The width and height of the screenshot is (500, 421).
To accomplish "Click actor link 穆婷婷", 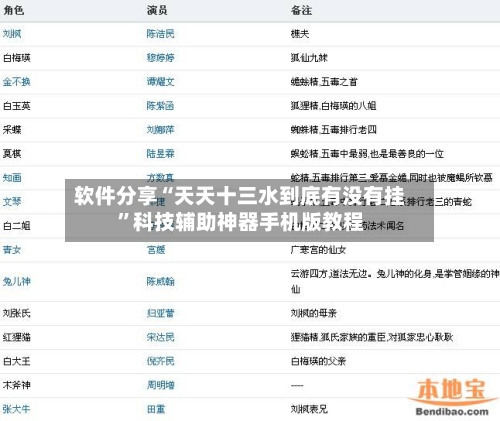I will click(x=160, y=58).
